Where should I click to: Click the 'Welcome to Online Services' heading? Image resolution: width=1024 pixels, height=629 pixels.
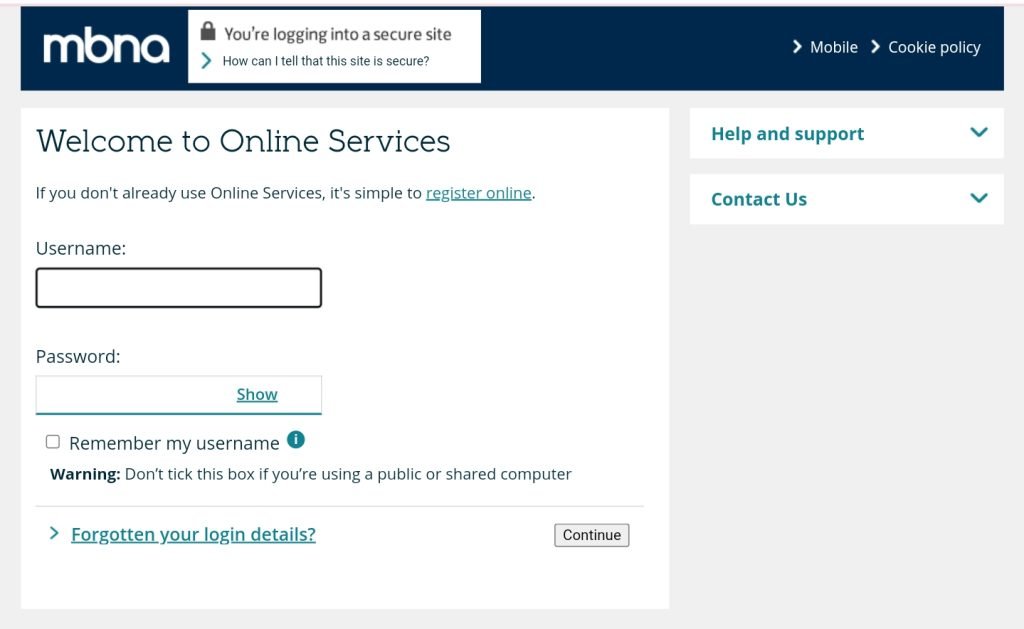click(243, 141)
